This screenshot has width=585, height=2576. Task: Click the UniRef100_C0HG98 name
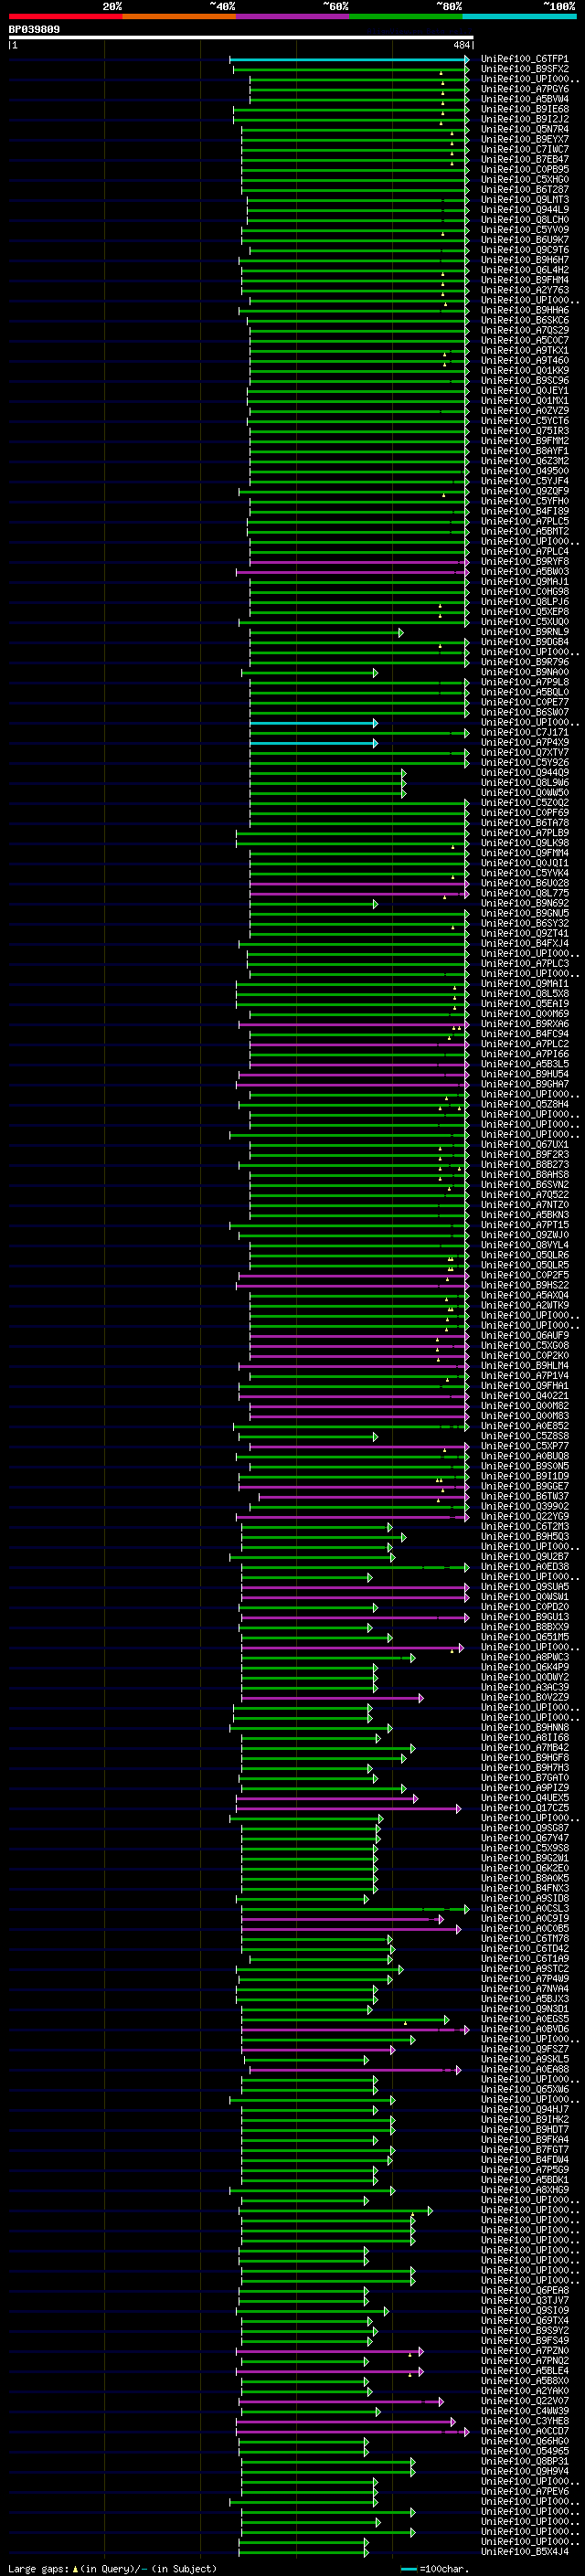pos(525,591)
